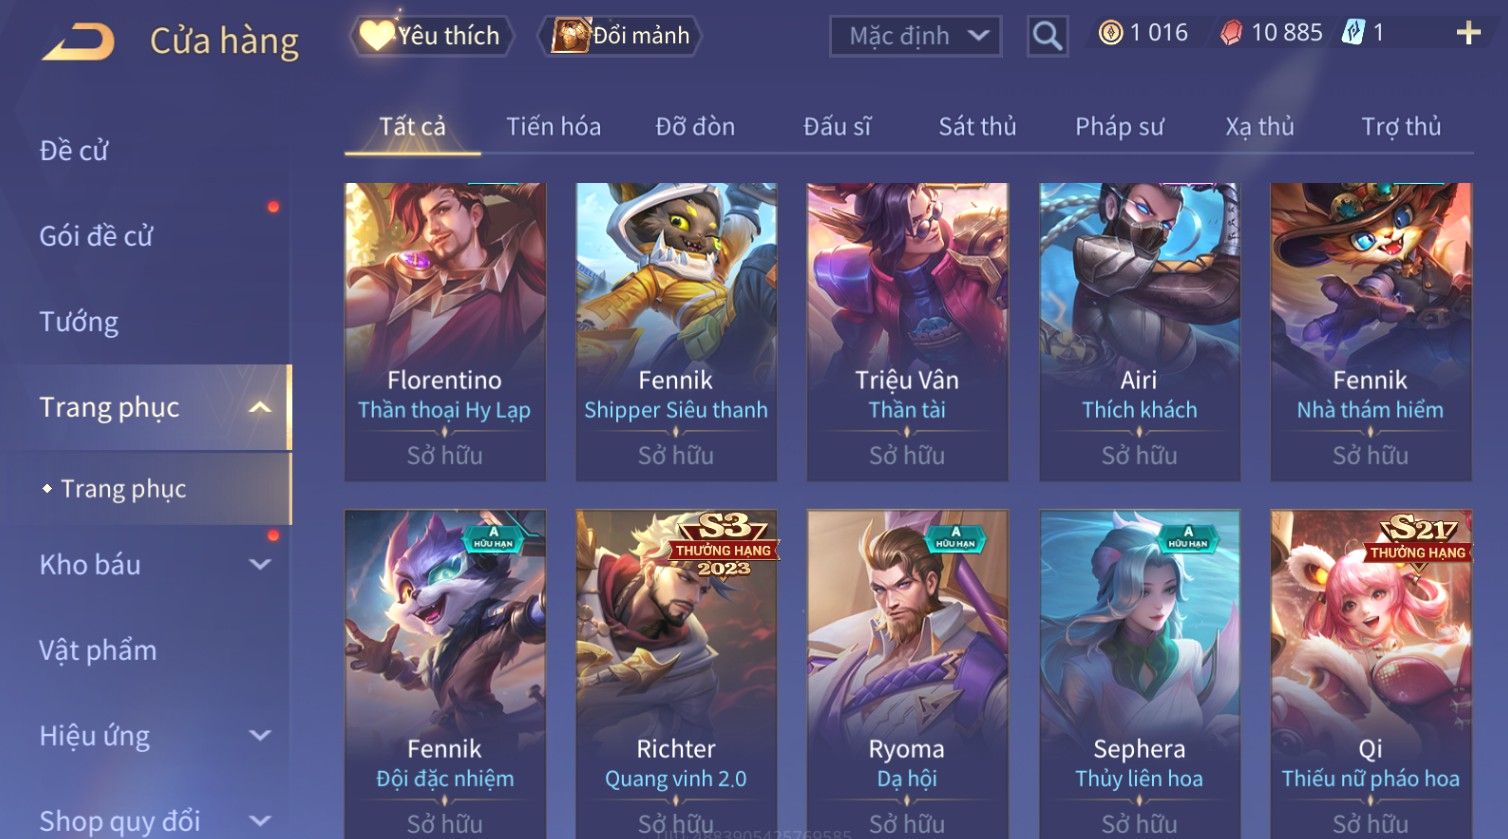Select the Pháp sư filter tab
1508x839 pixels.
(1119, 127)
